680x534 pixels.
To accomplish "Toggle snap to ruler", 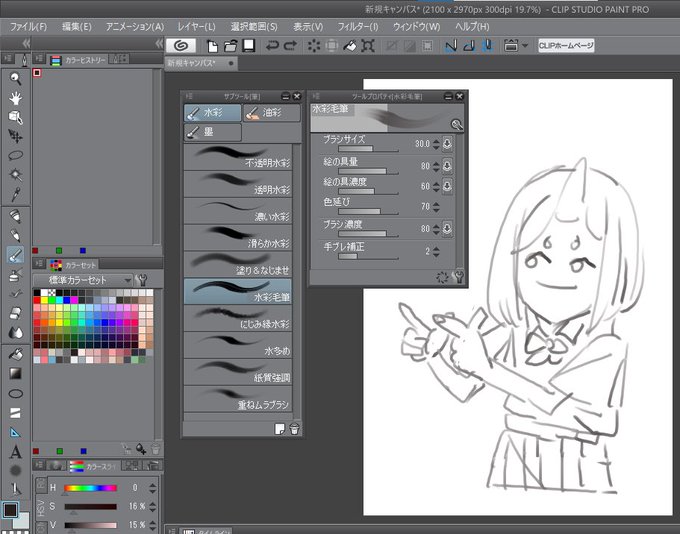I will (x=451, y=46).
